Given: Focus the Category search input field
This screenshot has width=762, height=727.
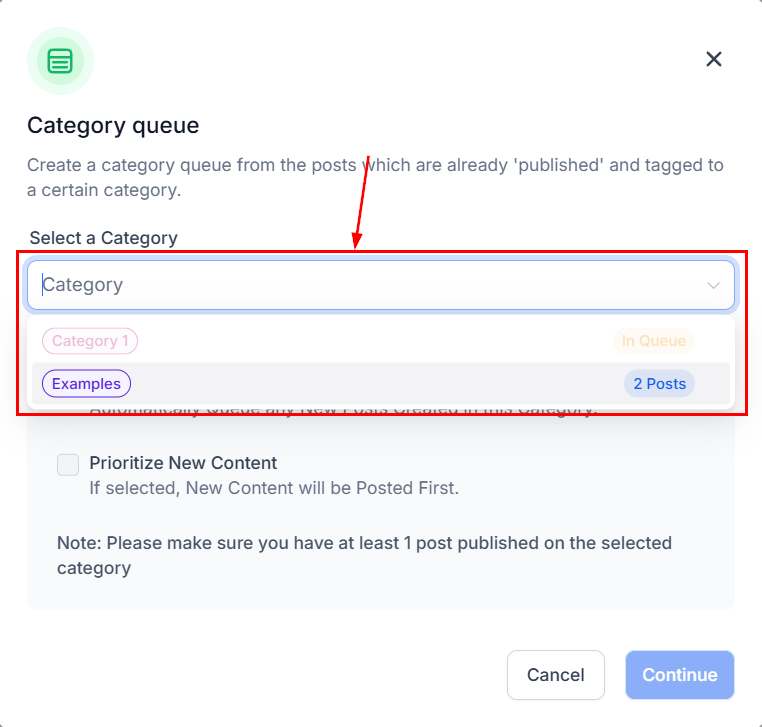Looking at the screenshot, I should 360,285.
